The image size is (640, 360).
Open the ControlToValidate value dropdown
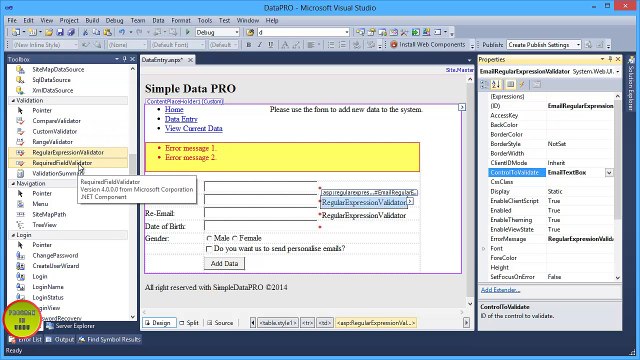(x=609, y=173)
